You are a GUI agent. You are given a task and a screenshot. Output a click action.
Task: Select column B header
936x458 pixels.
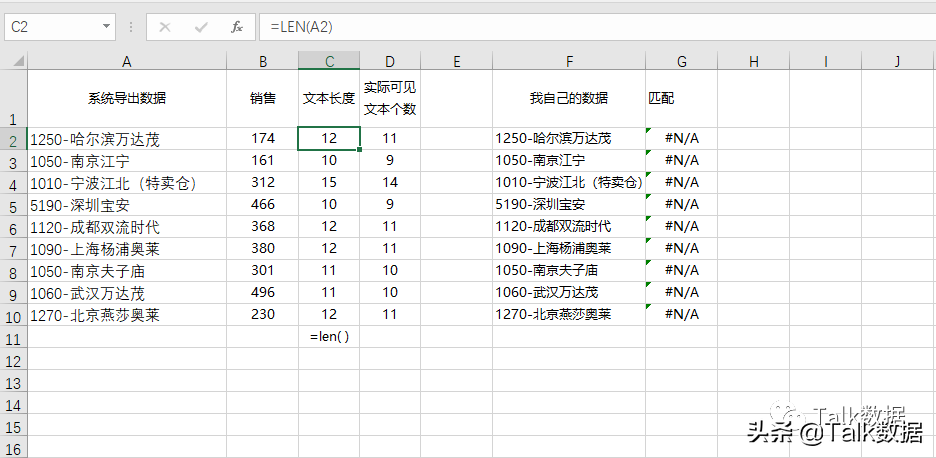[263, 61]
